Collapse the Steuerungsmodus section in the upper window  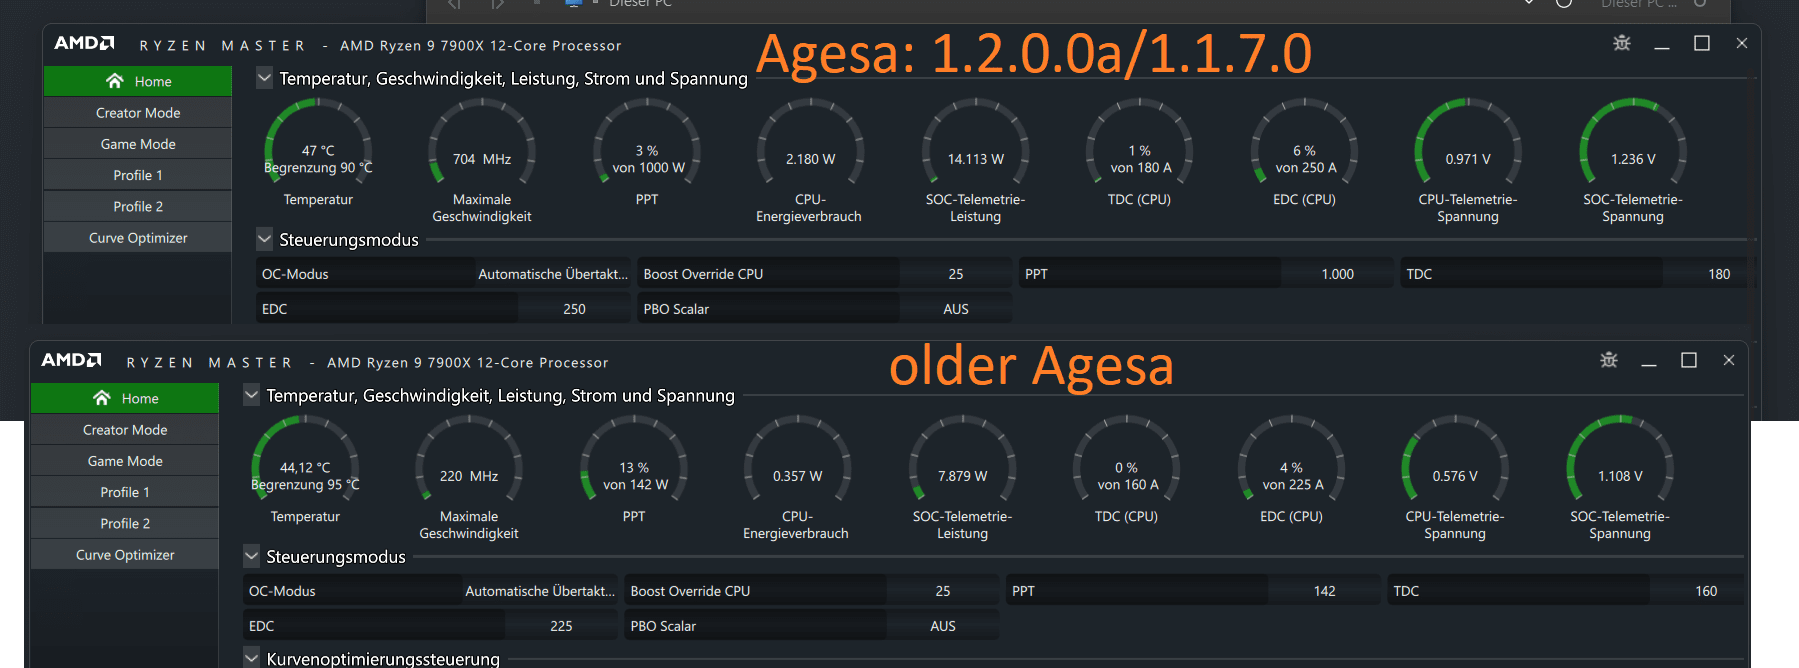tap(265, 239)
